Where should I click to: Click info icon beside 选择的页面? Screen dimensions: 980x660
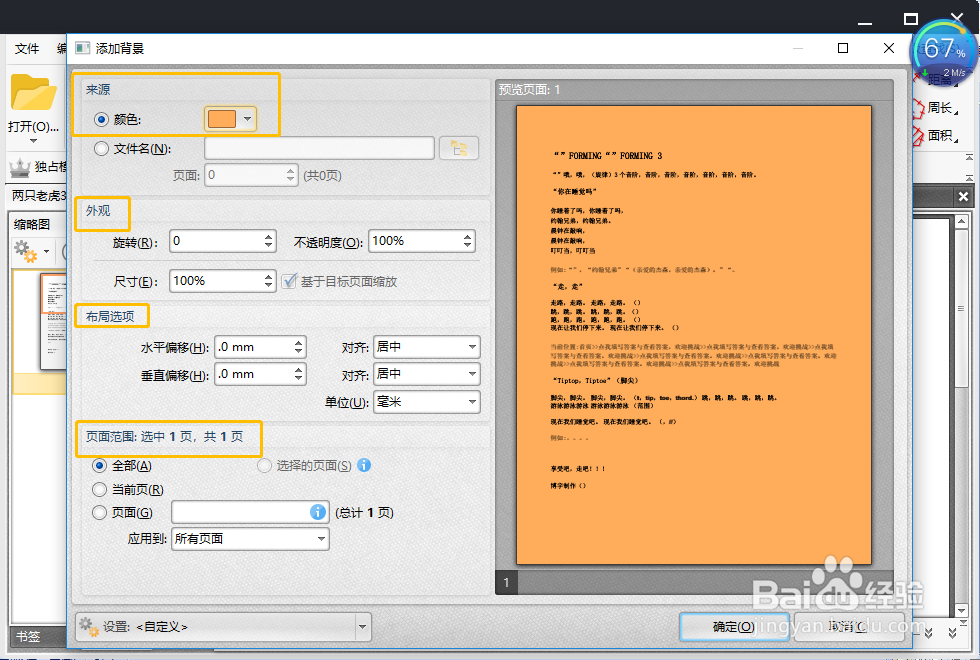pyautogui.click(x=364, y=465)
